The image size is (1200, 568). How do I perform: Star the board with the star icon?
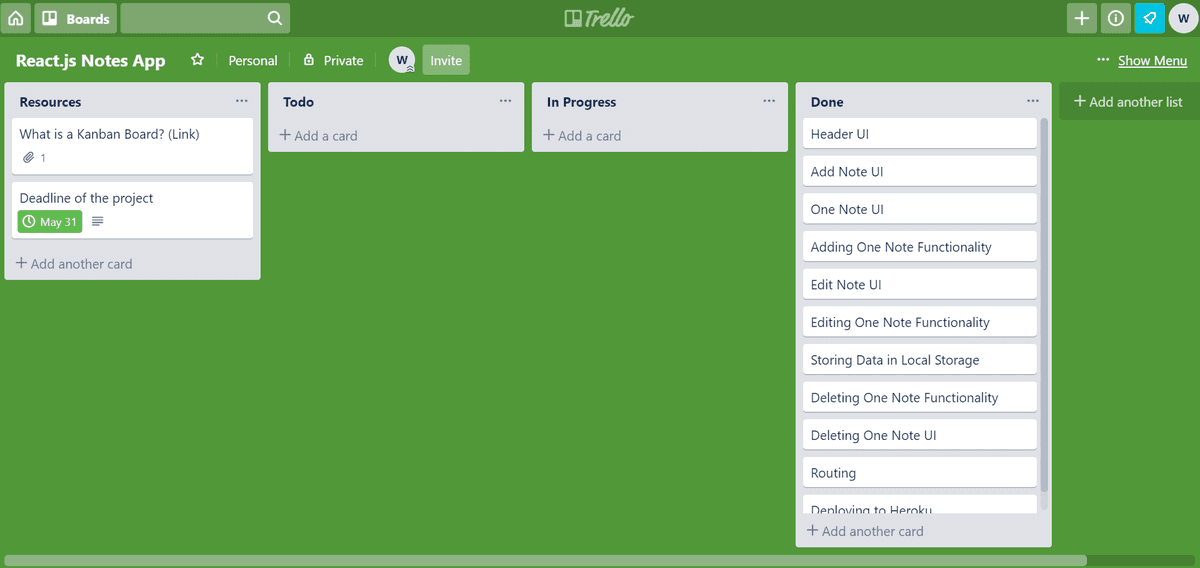198,60
